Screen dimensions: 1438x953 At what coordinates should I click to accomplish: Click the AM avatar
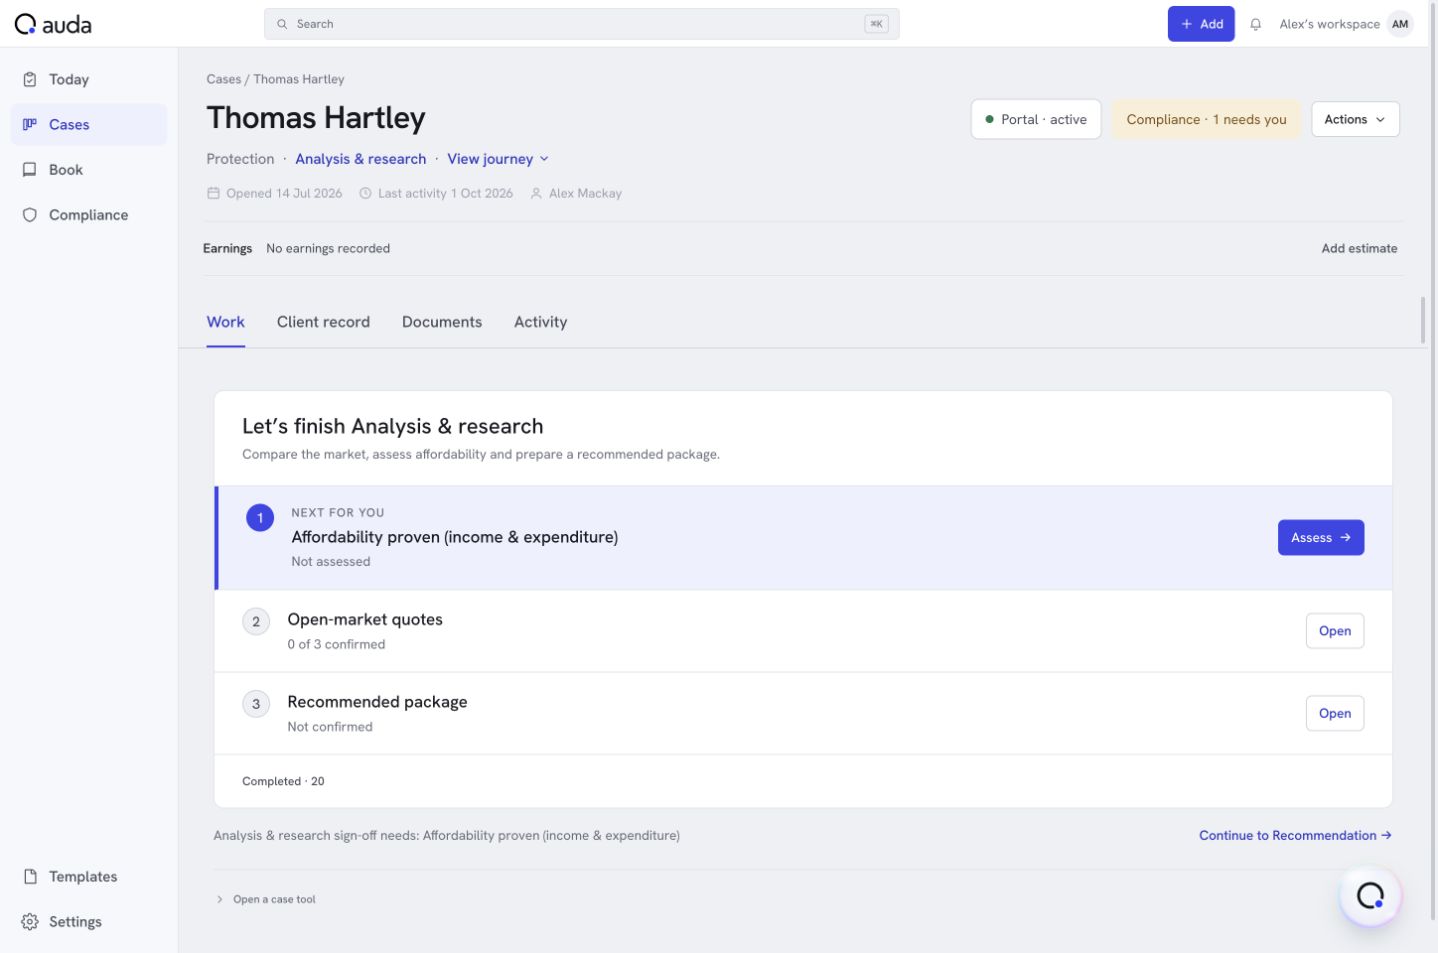click(1400, 24)
